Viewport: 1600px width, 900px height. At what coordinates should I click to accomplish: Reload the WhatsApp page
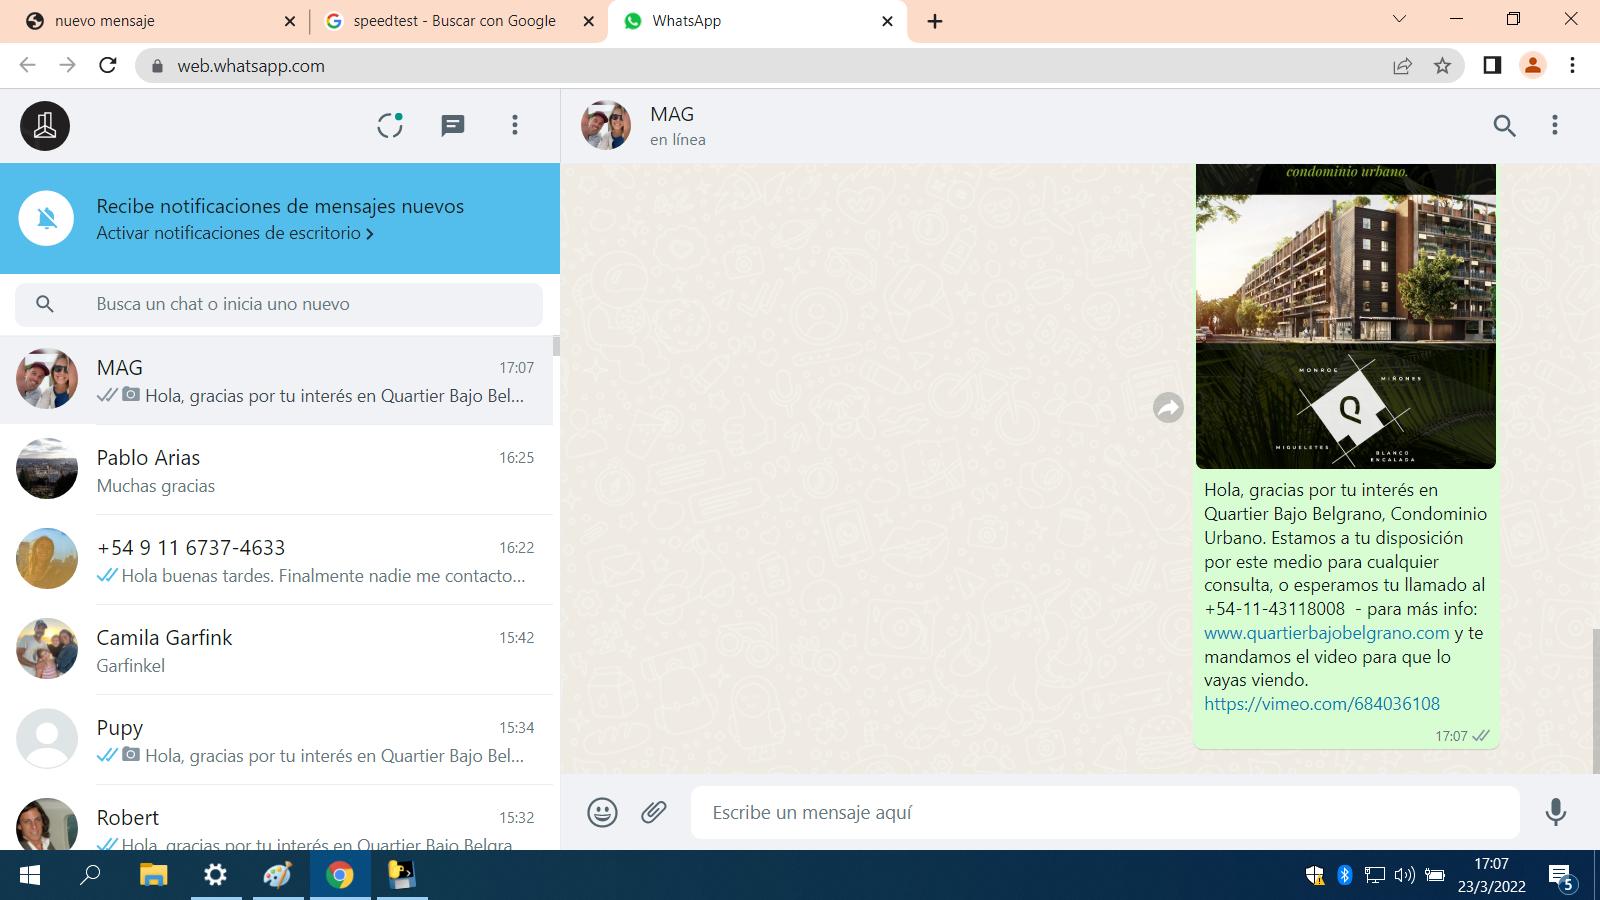(108, 65)
